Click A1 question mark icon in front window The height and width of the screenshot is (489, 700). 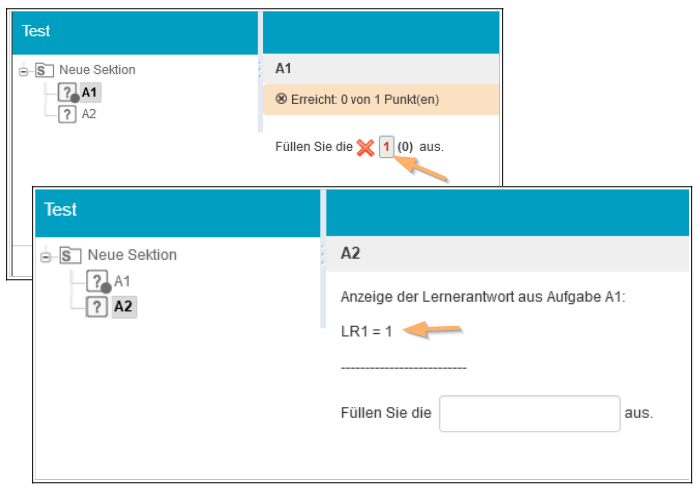pyautogui.click(x=97, y=282)
